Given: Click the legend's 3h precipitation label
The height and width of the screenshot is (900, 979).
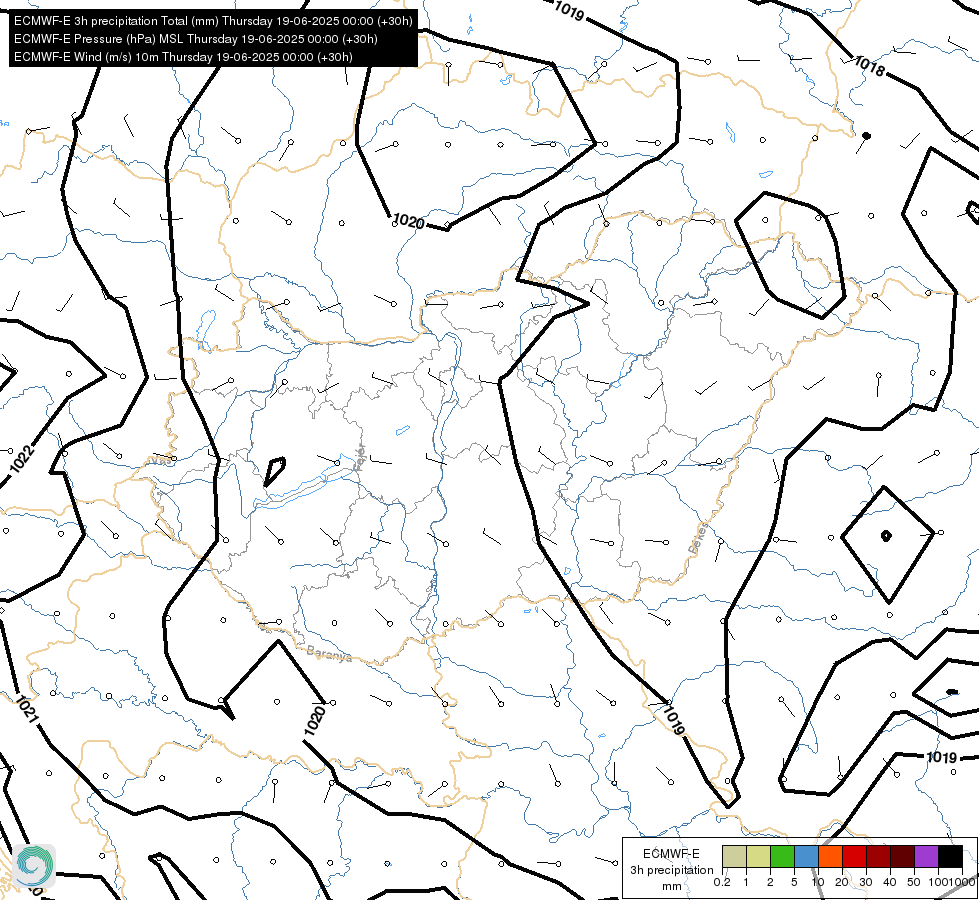Looking at the screenshot, I should 671,870.
